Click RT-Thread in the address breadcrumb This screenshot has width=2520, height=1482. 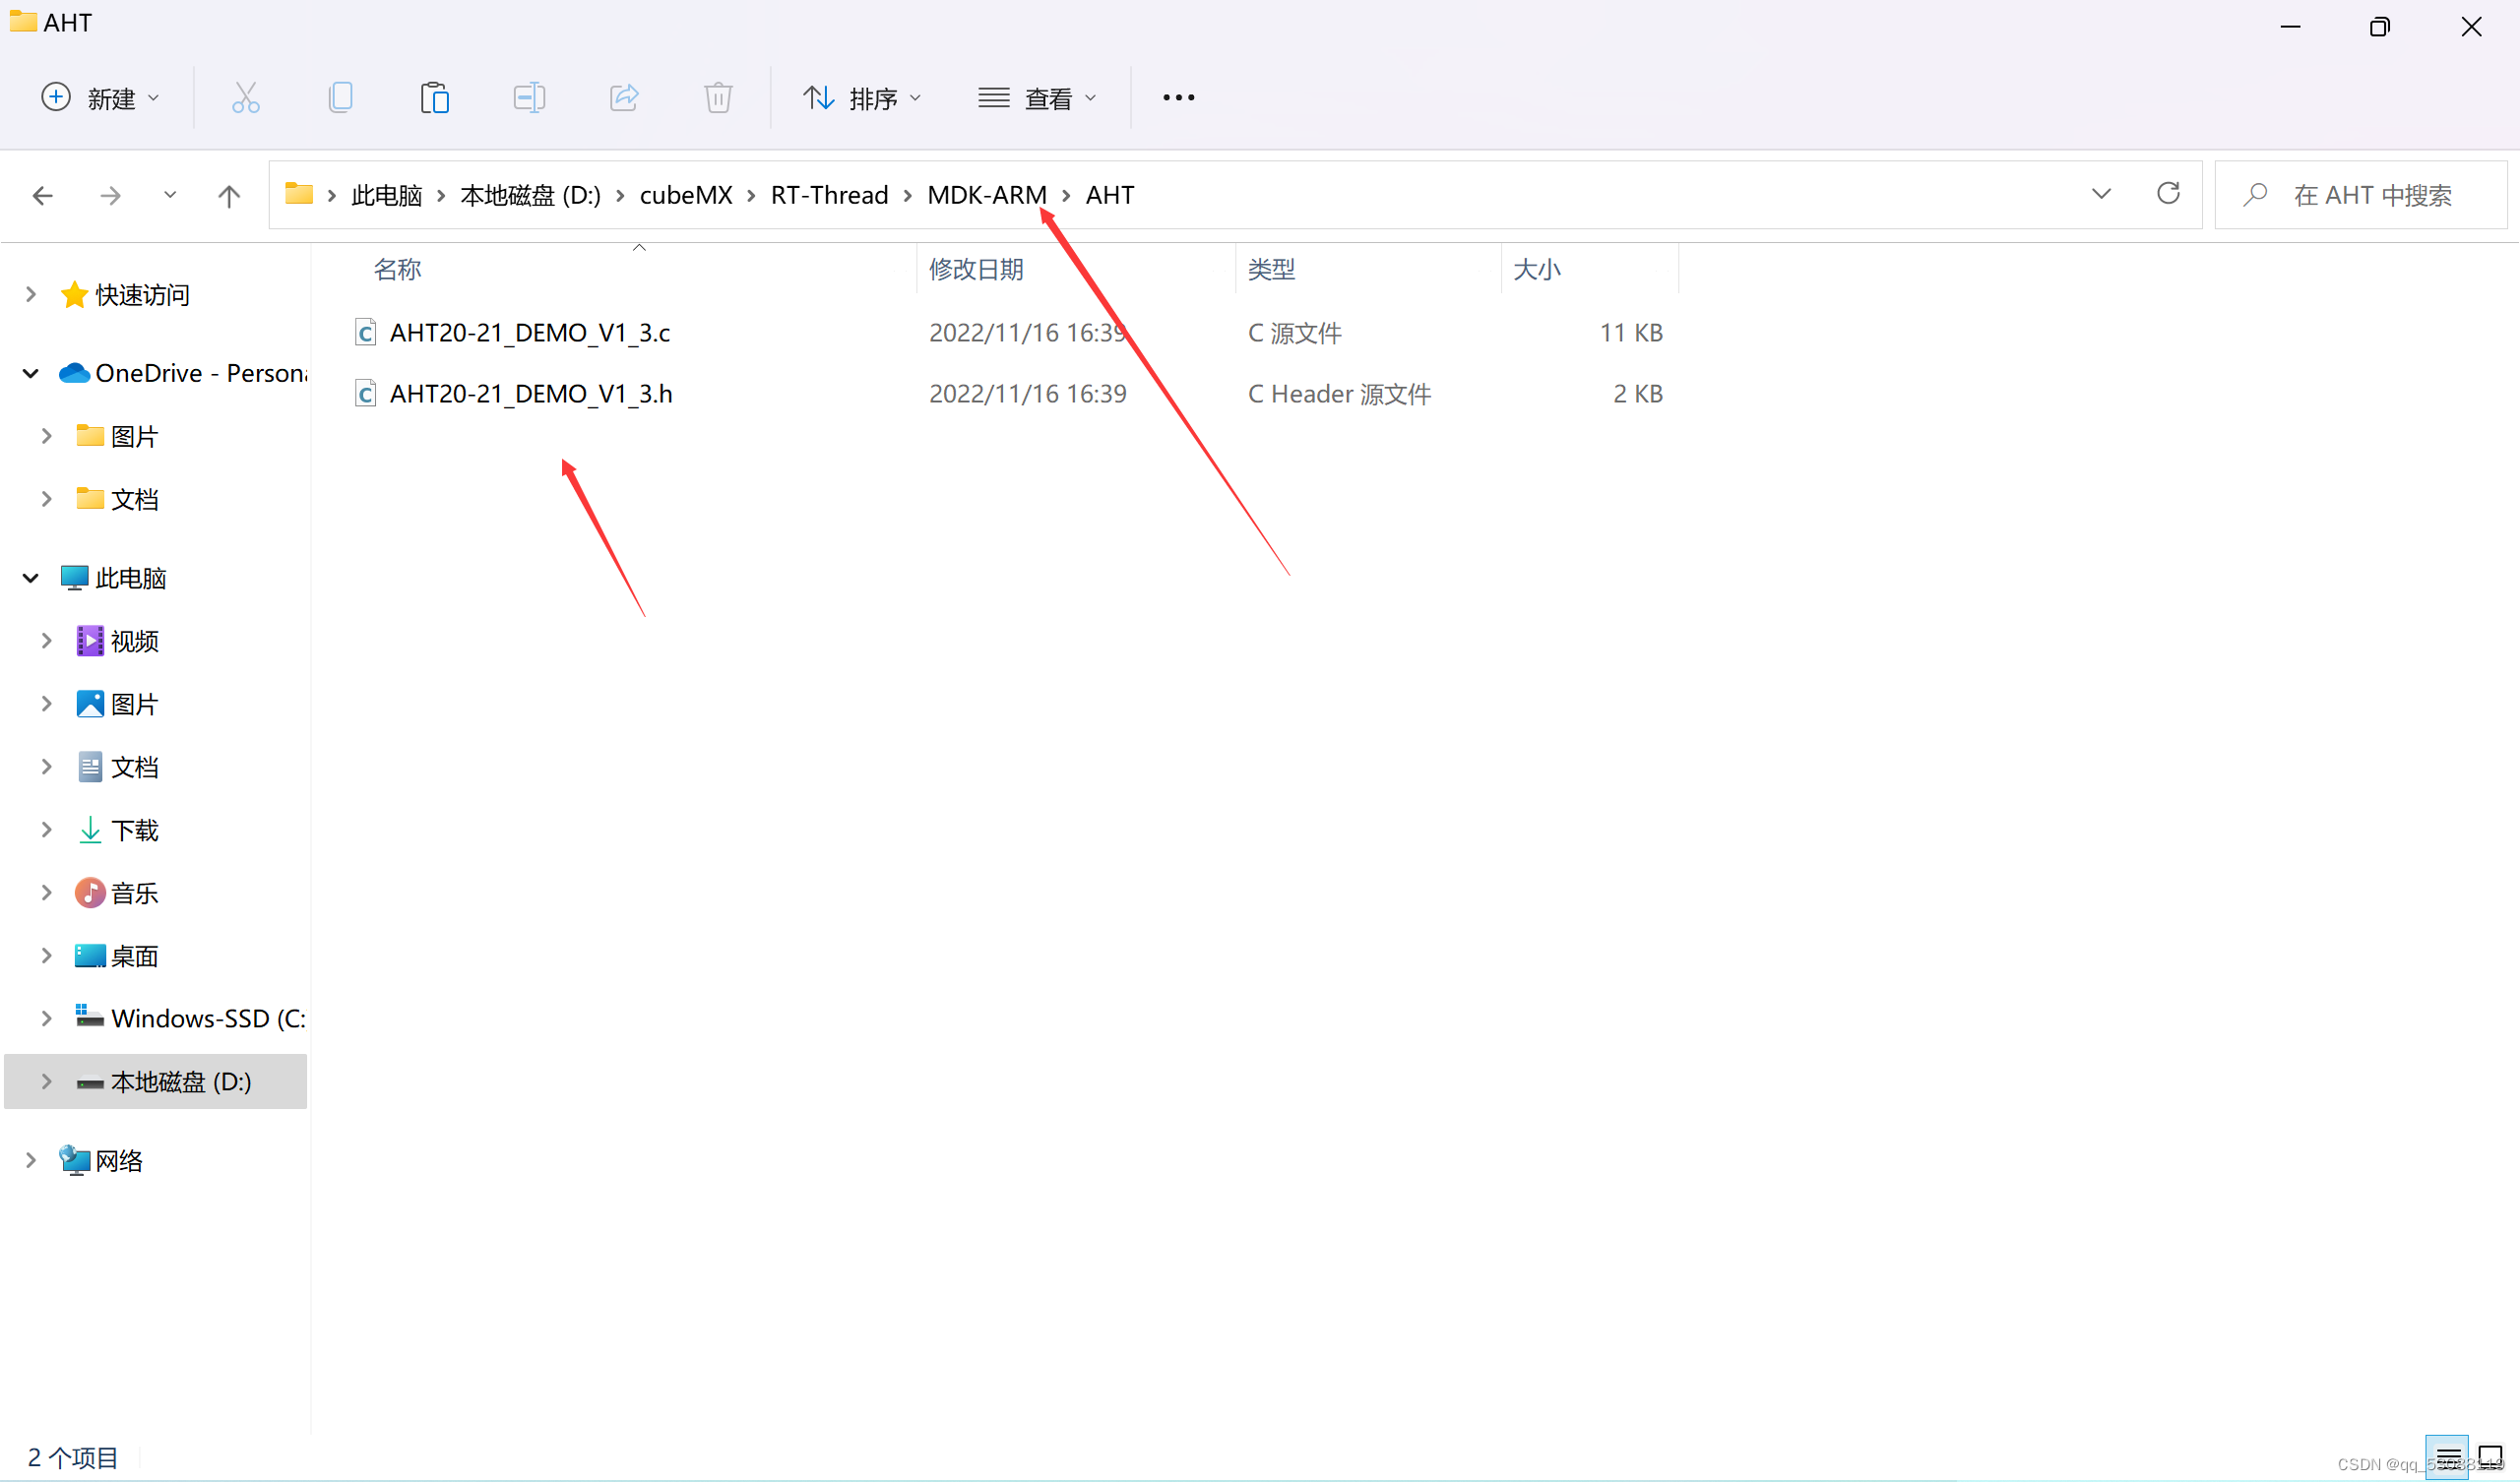830,195
